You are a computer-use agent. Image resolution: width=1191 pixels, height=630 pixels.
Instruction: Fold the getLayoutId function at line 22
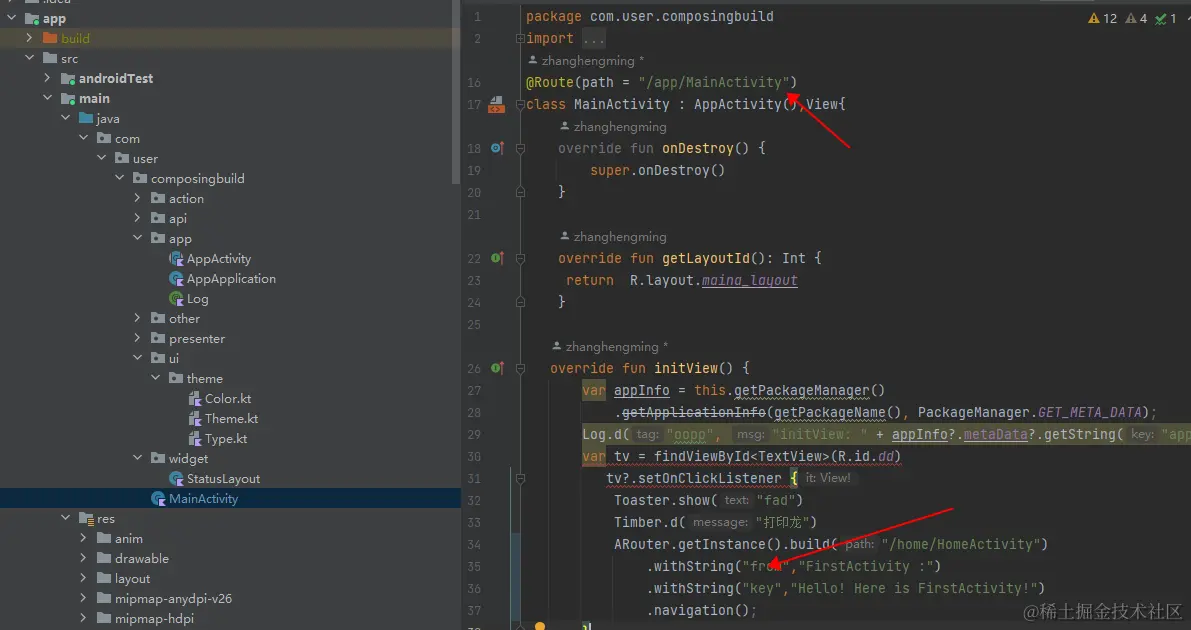click(520, 258)
